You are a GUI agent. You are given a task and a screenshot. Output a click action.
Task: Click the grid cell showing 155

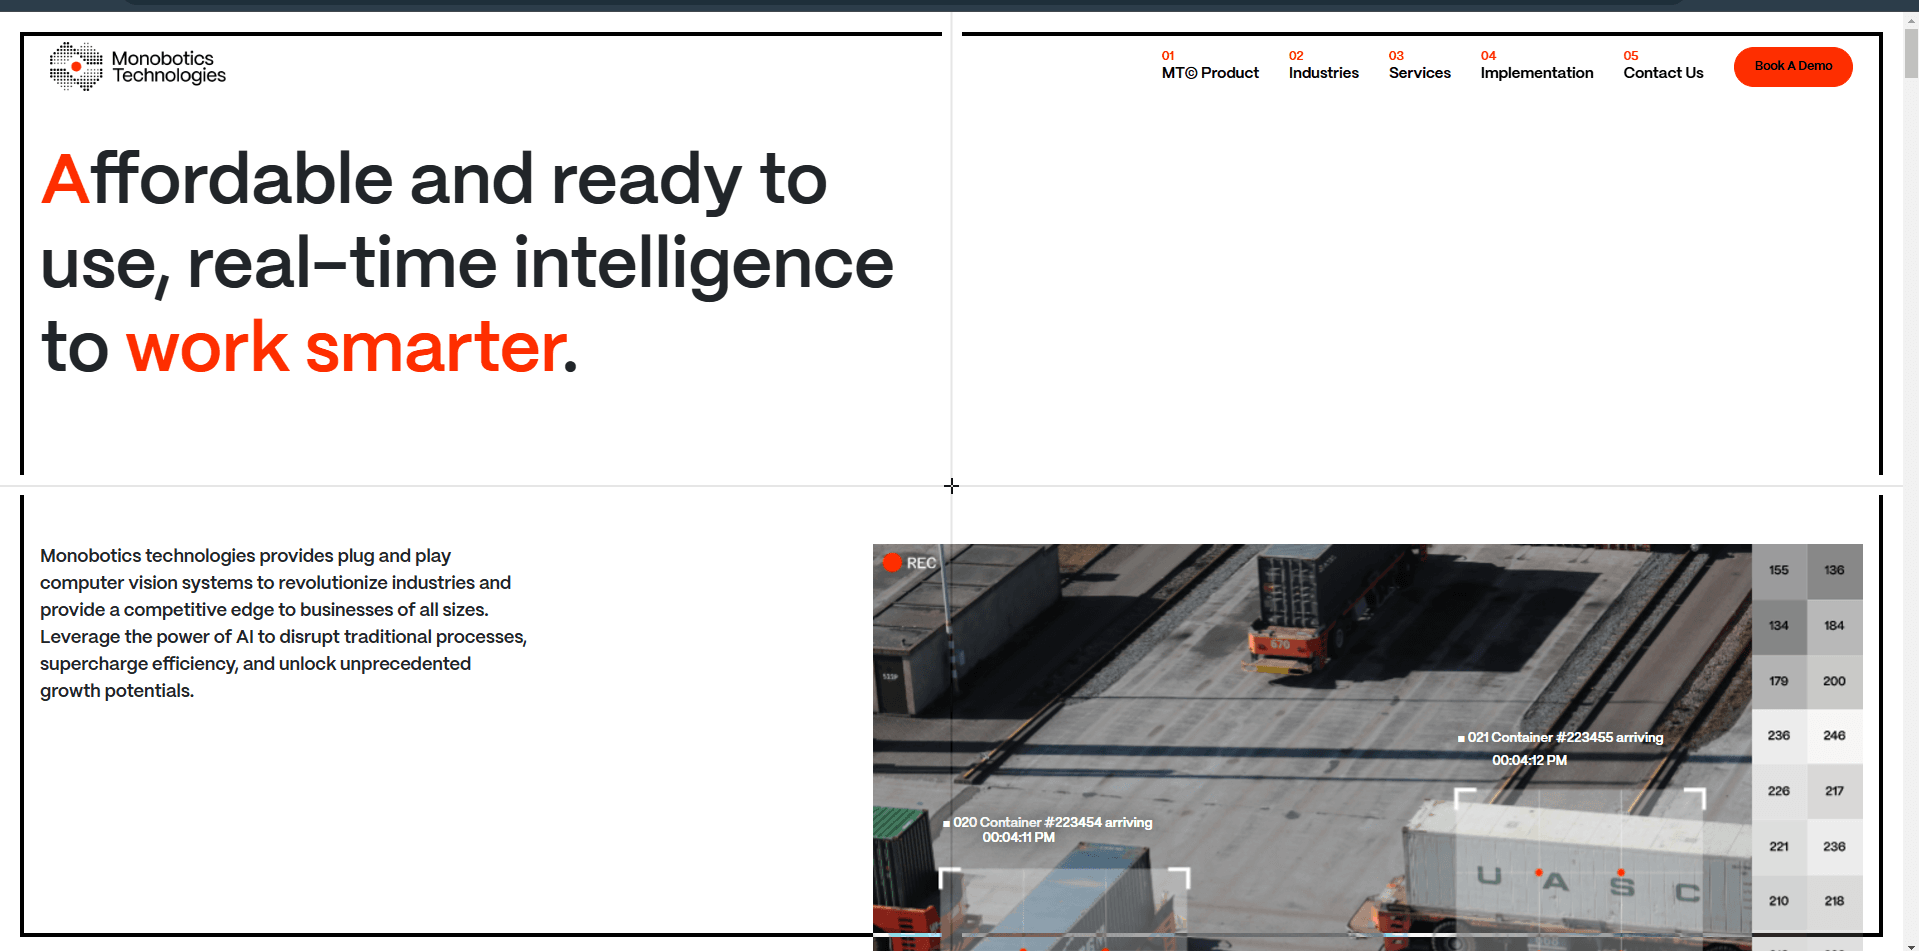pos(1778,570)
